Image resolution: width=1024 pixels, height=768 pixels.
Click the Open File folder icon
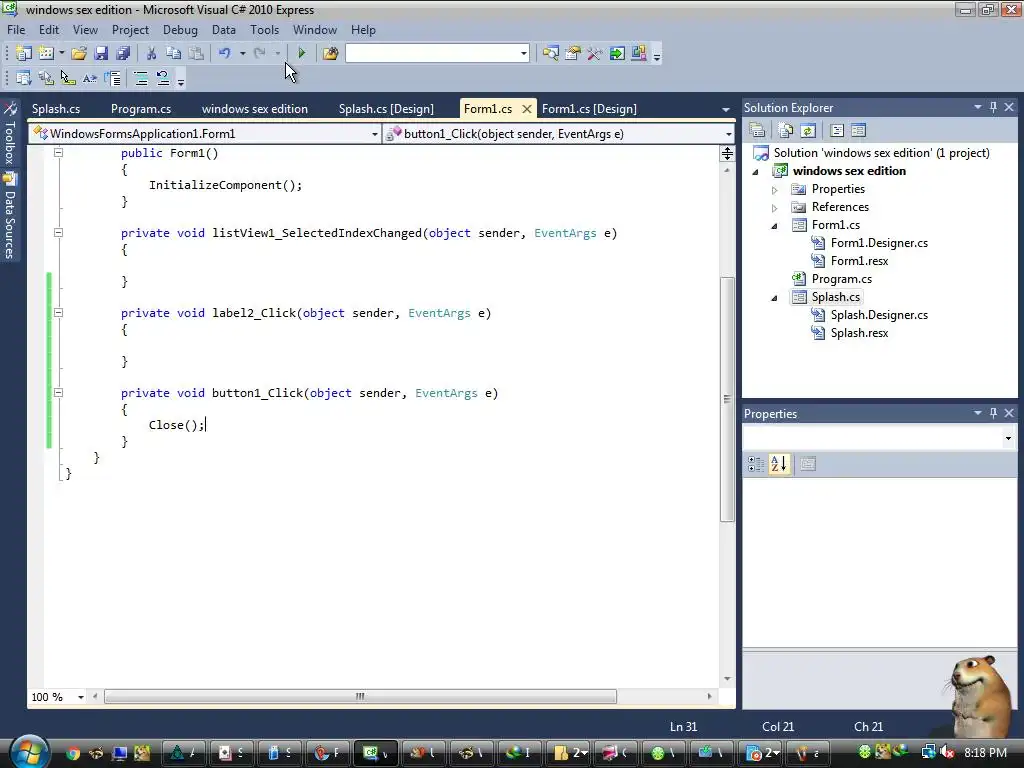tap(79, 53)
